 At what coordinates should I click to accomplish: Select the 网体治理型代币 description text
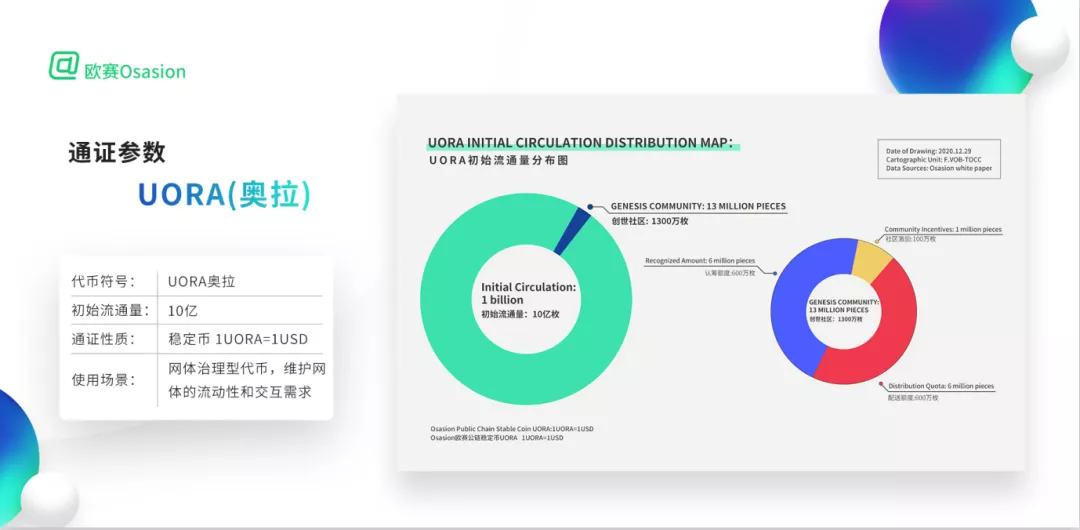[247, 380]
